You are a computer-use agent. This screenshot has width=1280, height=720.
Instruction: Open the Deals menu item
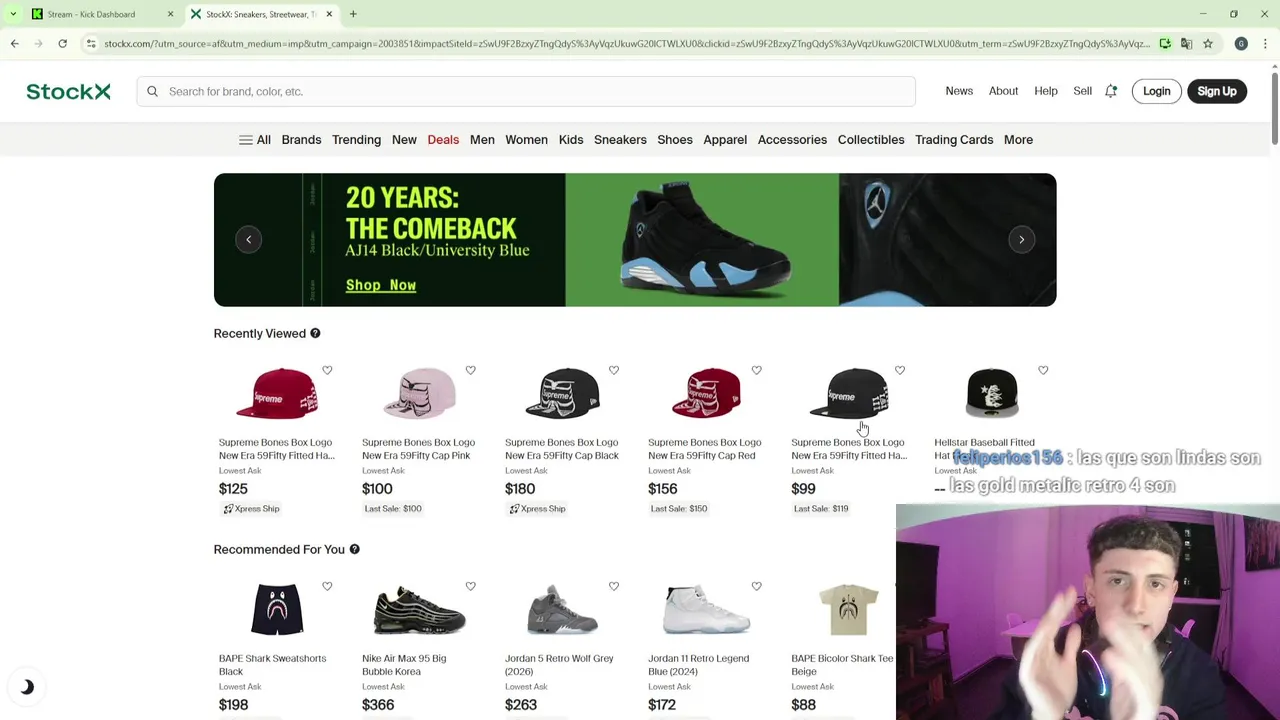pos(443,140)
